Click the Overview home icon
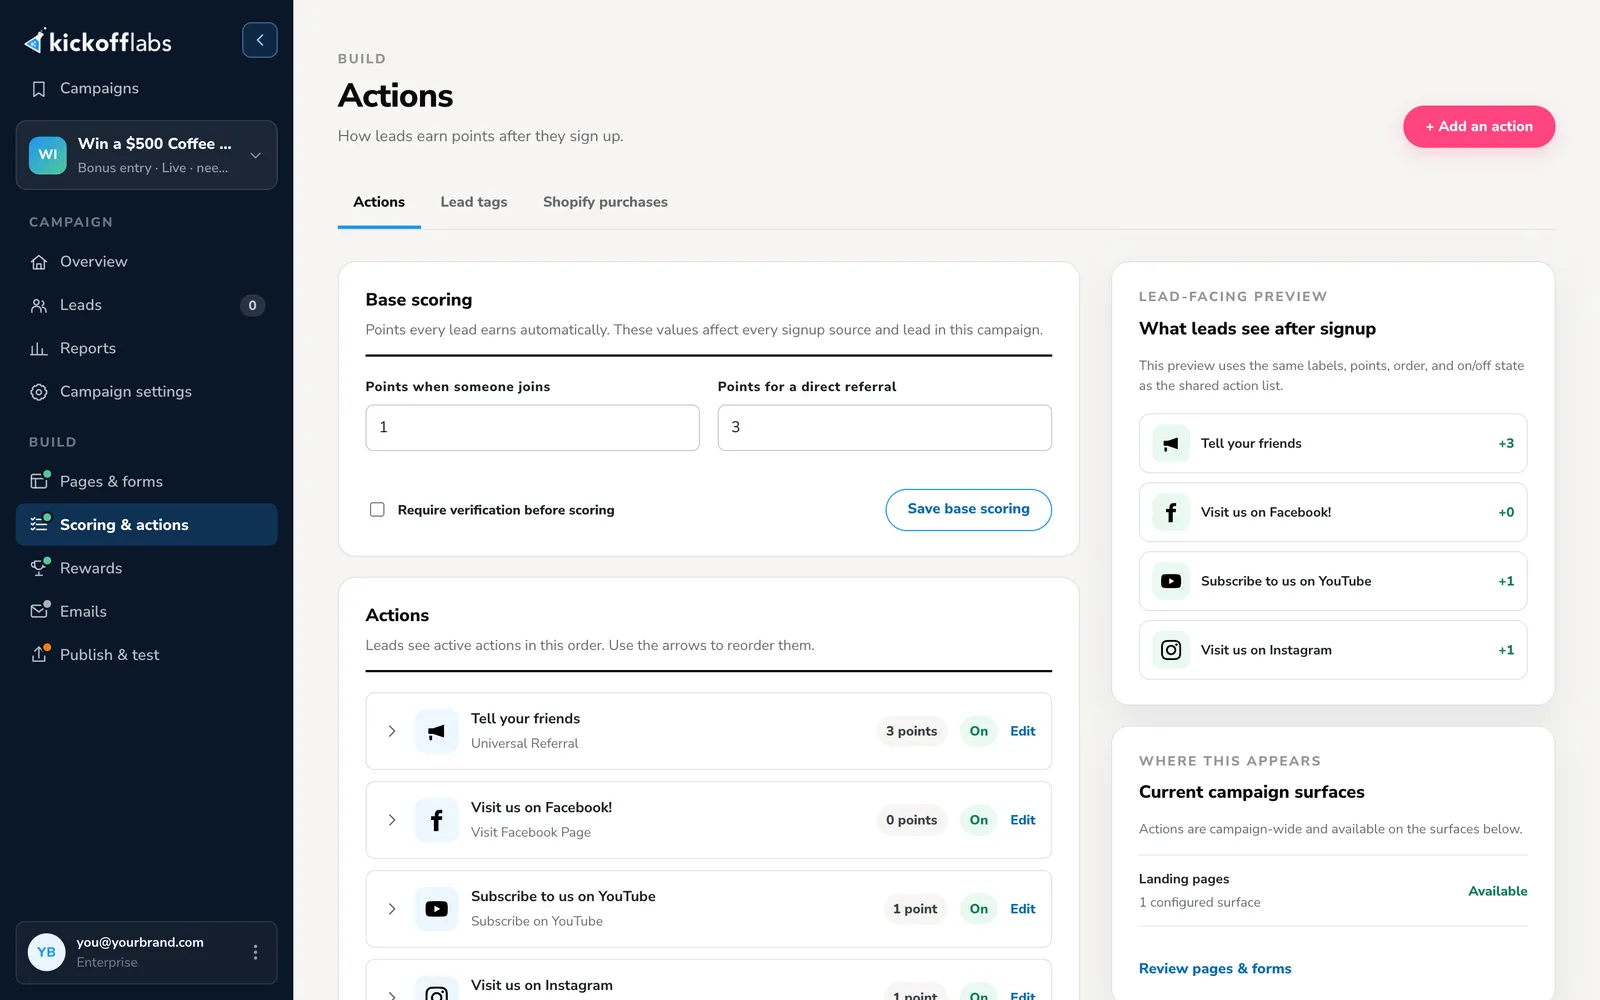The image size is (1600, 1000). point(39,262)
